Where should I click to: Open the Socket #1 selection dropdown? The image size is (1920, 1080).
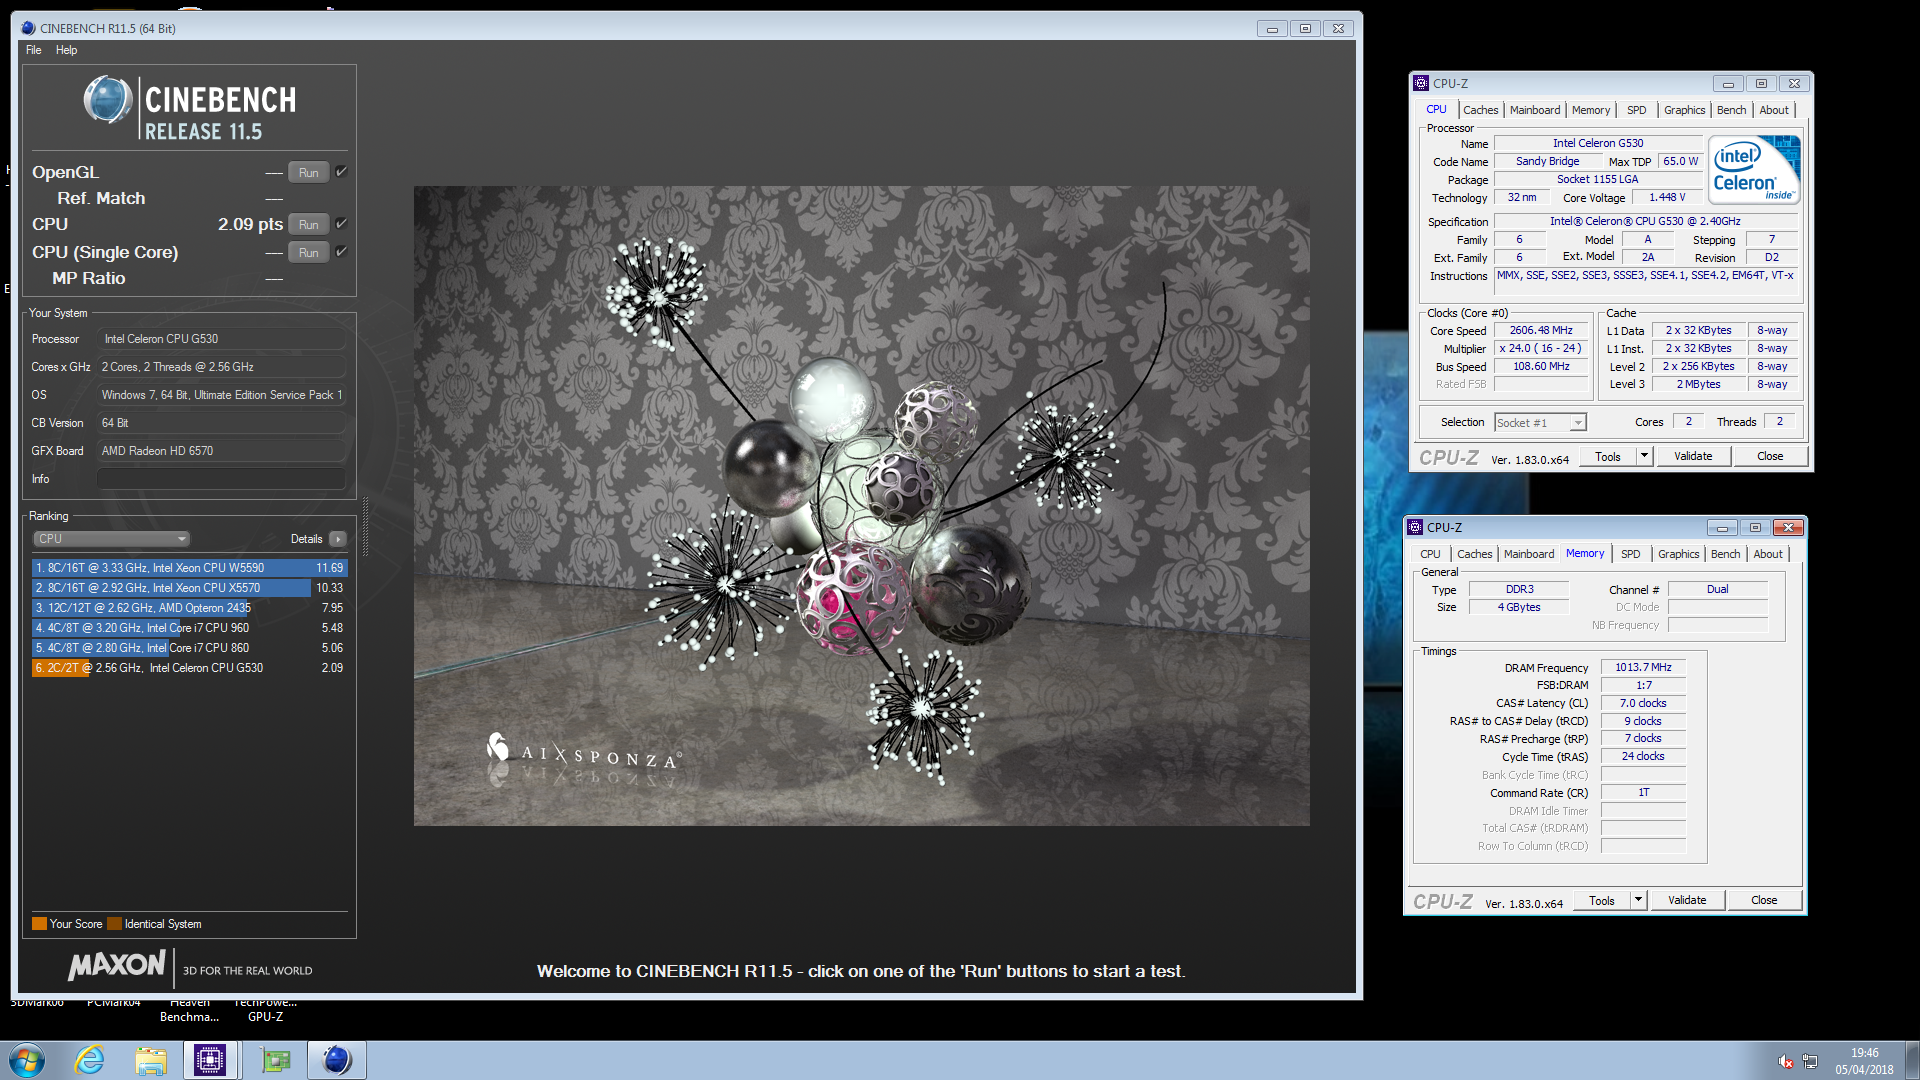[x=1540, y=423]
